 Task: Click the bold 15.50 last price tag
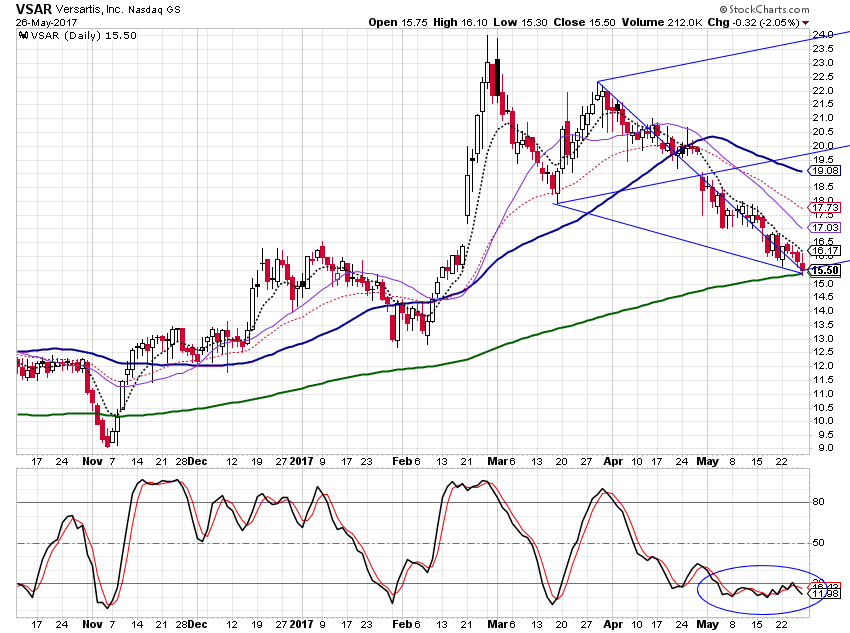[x=825, y=270]
